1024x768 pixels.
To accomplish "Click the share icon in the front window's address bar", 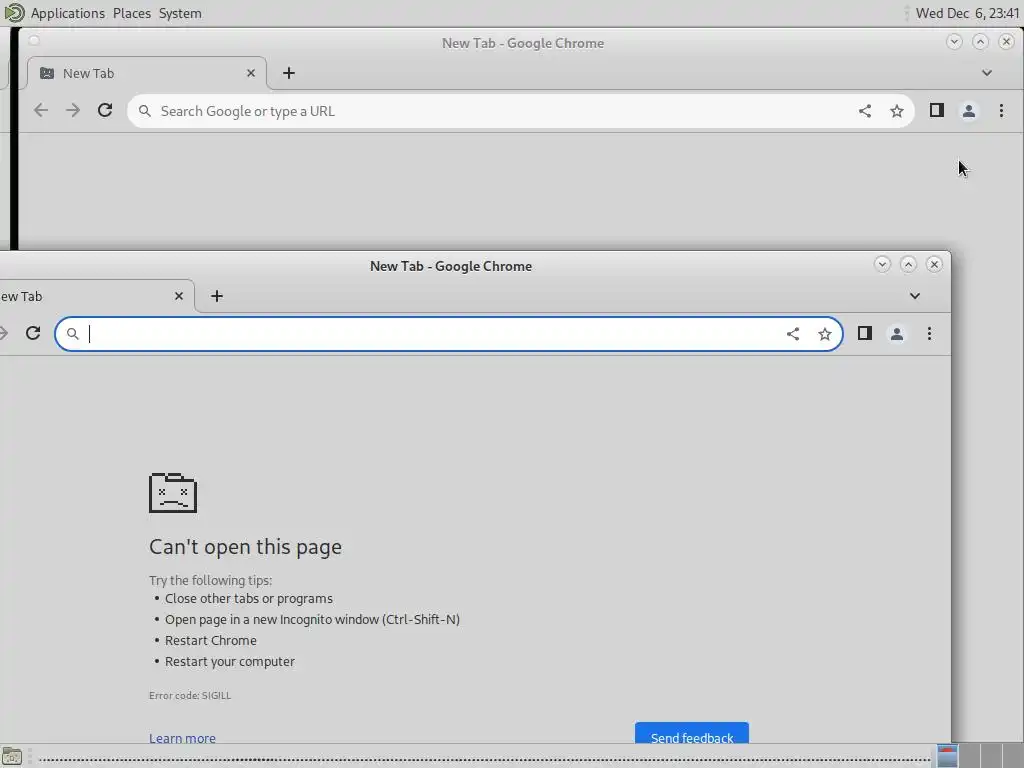I will click(x=793, y=334).
